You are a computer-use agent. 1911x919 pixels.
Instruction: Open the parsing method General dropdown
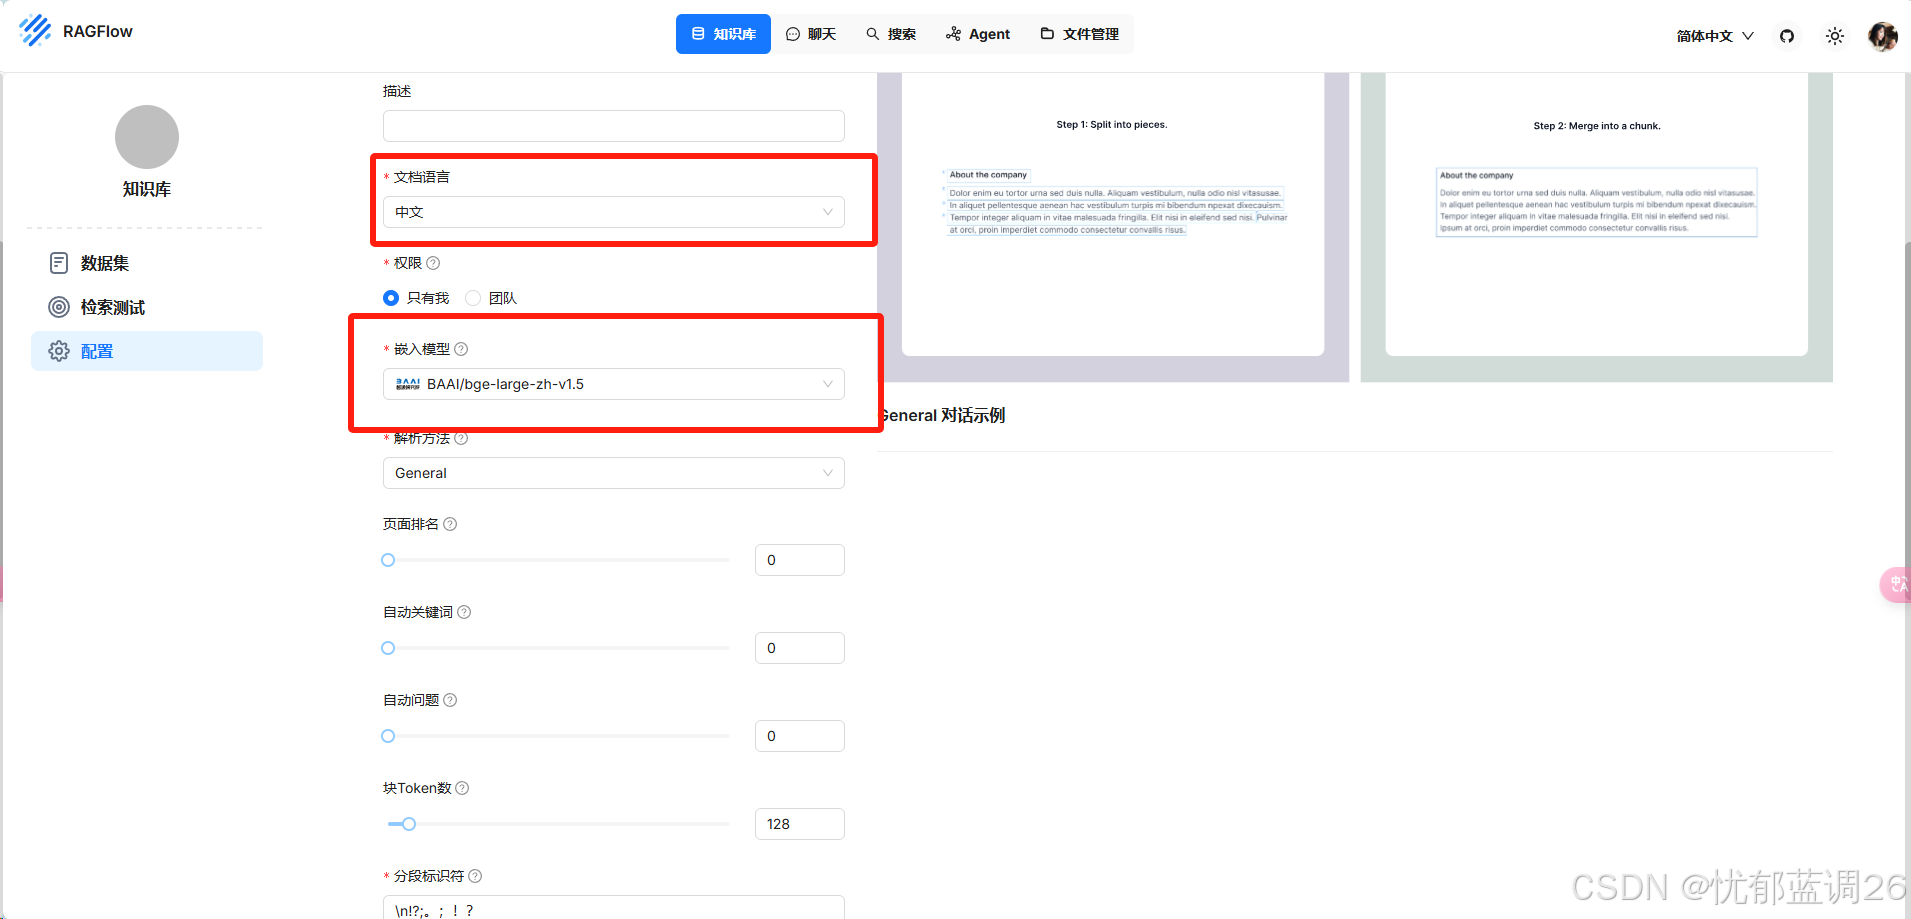[614, 473]
